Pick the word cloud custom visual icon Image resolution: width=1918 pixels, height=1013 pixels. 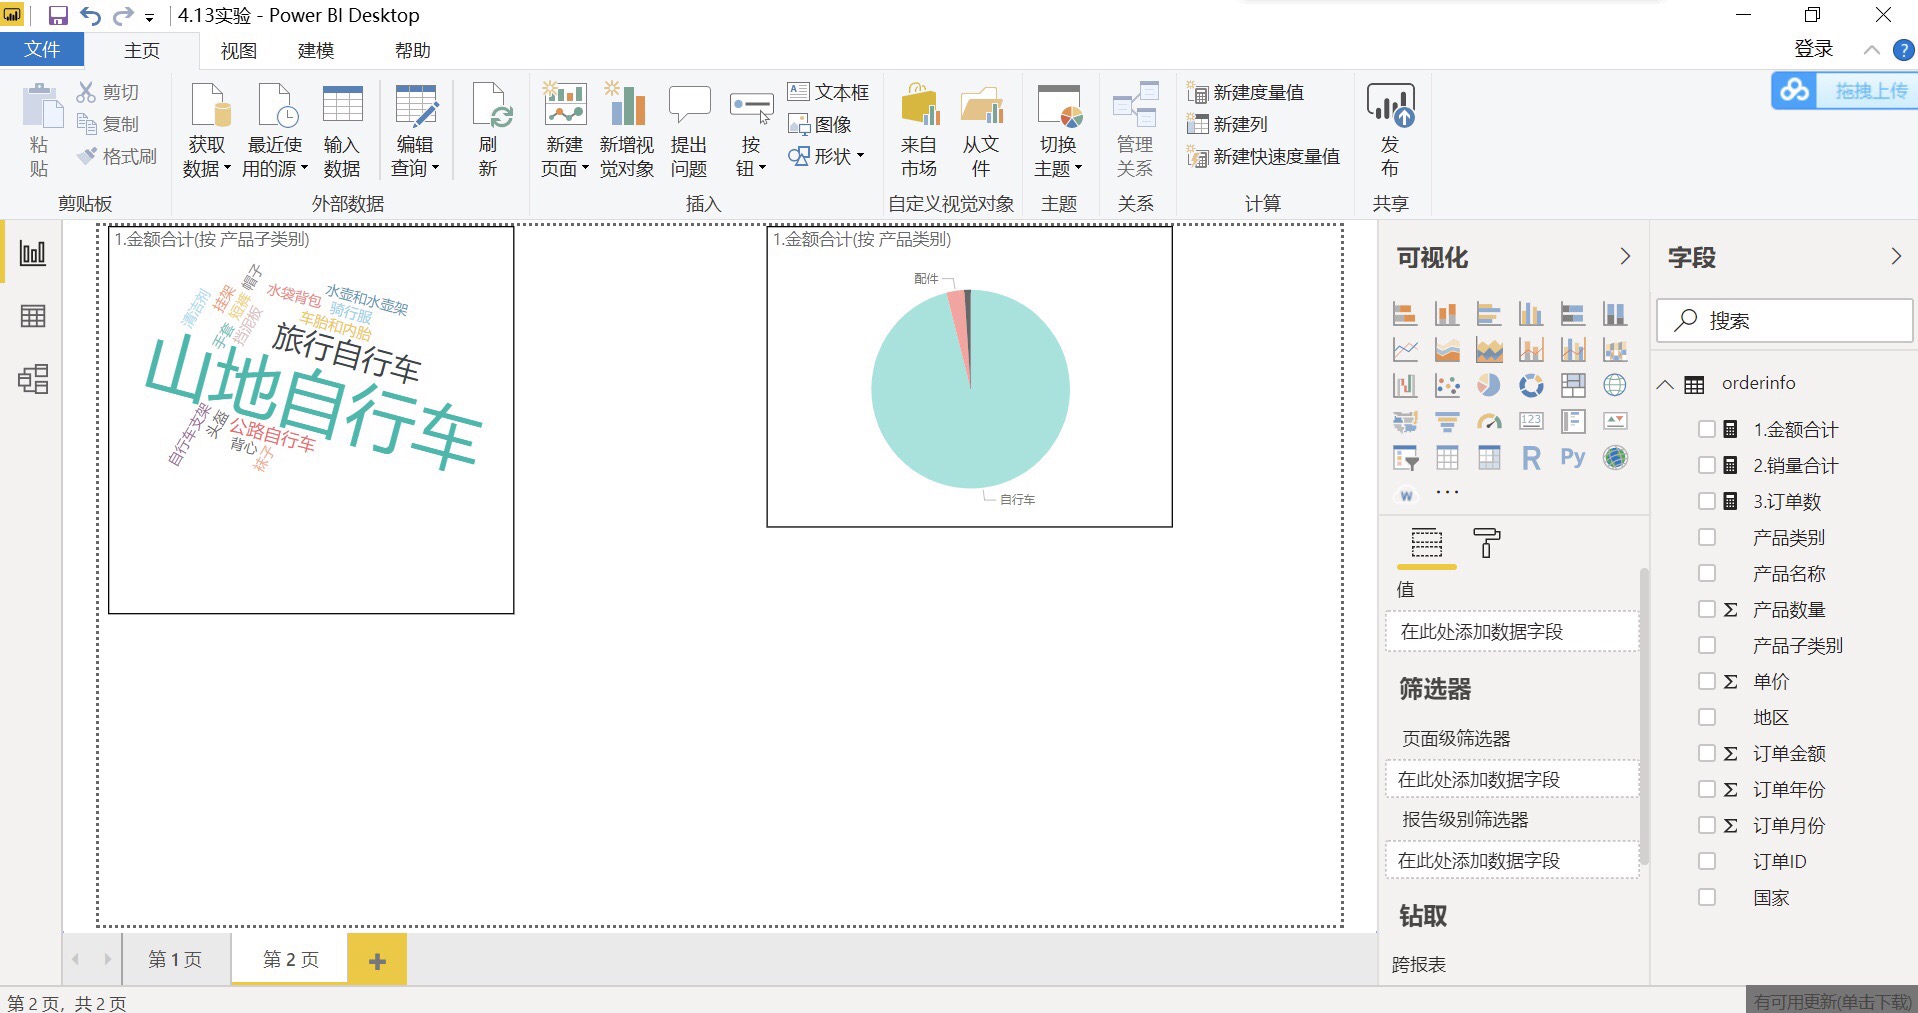pyautogui.click(x=1406, y=495)
